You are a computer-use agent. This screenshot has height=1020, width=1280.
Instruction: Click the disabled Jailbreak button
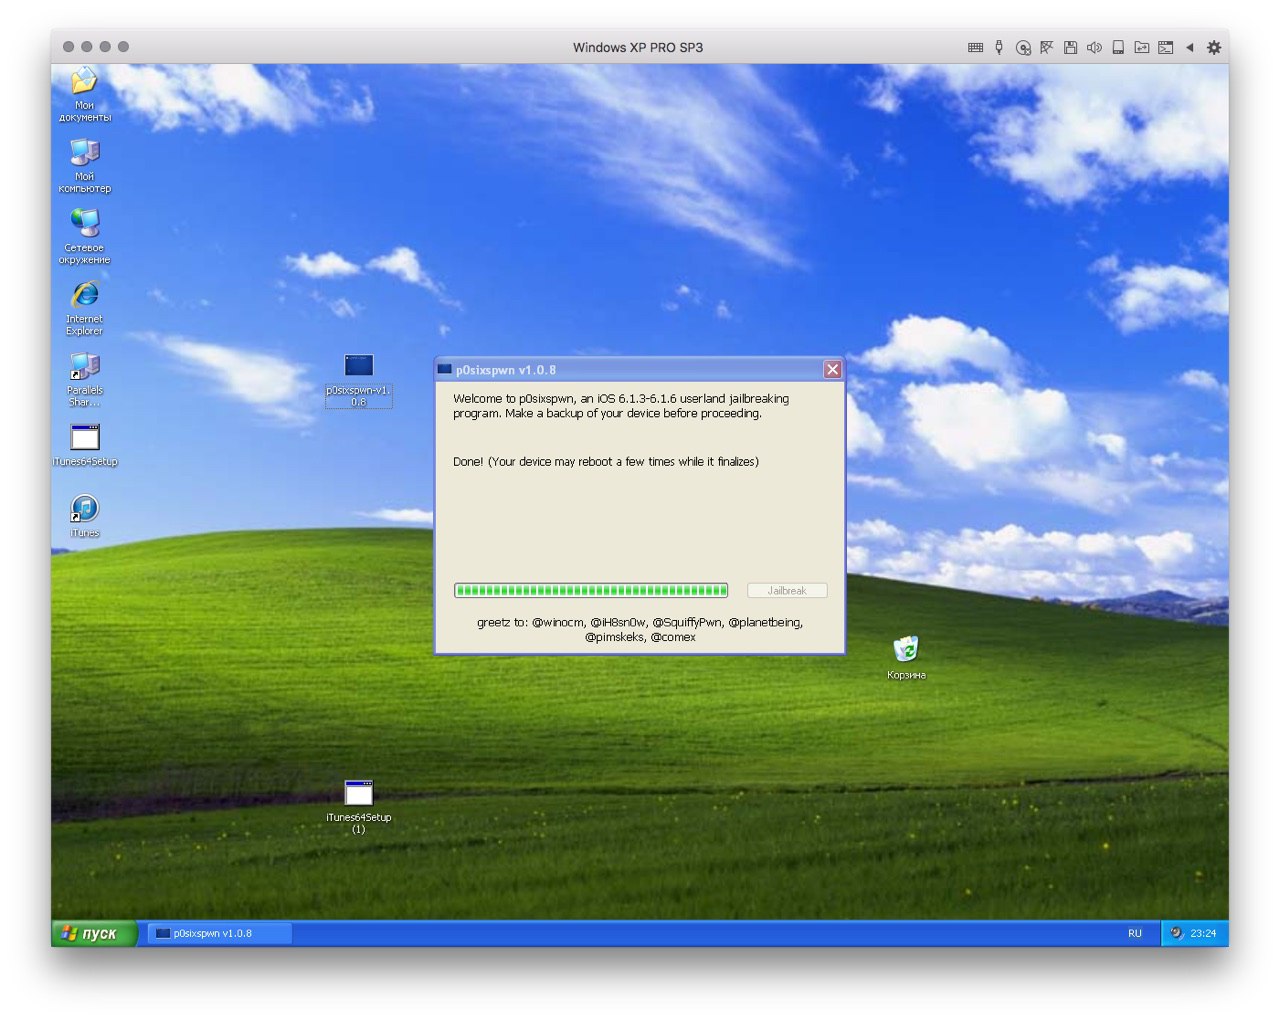click(787, 591)
